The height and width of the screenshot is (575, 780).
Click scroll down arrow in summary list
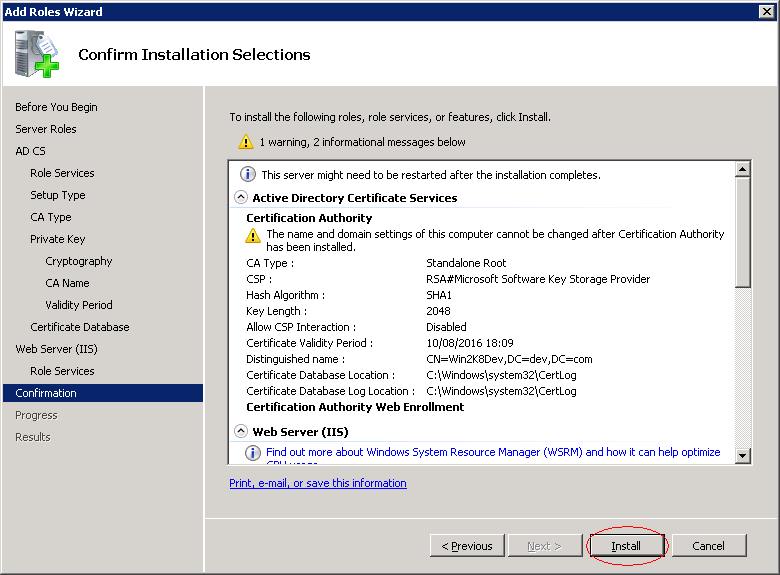click(742, 455)
